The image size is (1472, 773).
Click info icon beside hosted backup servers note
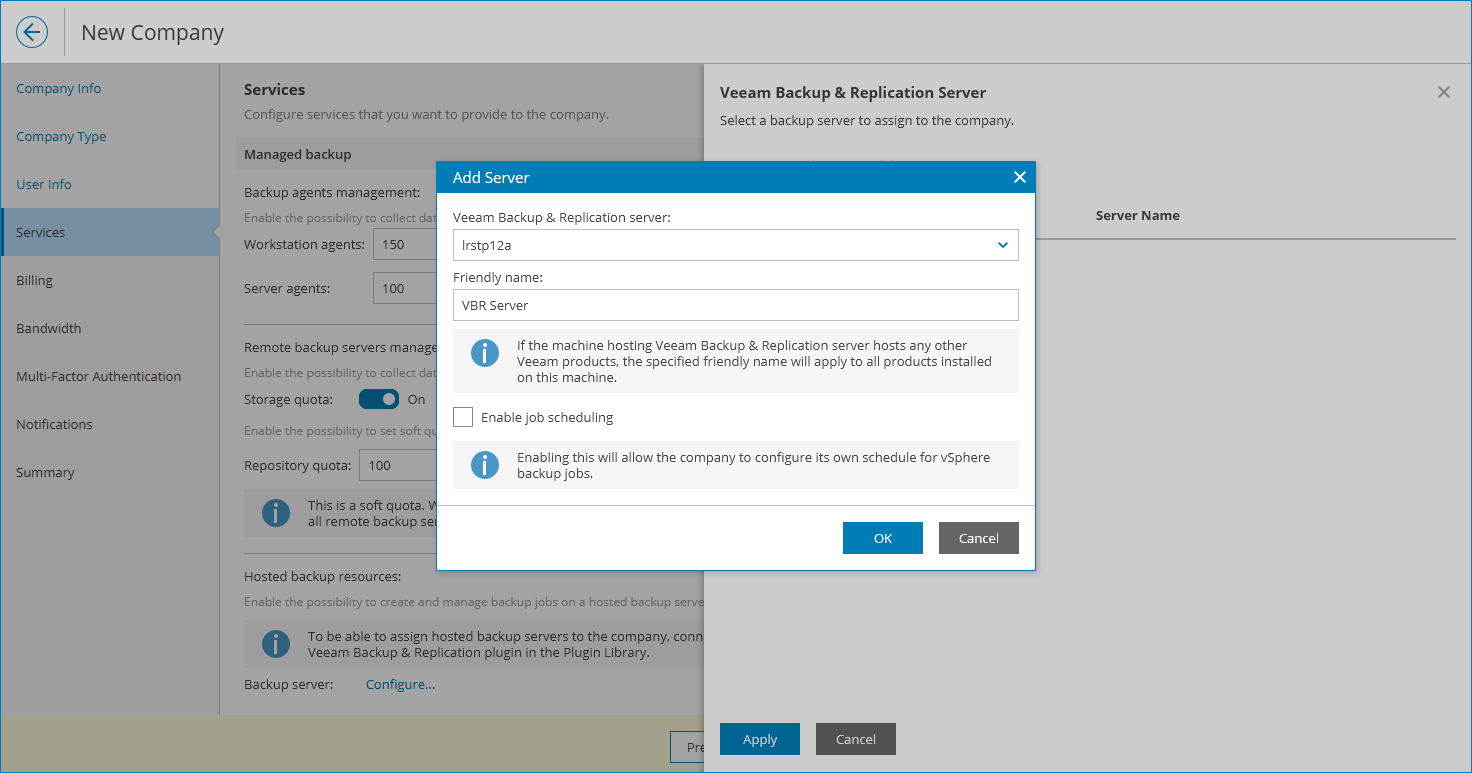(276, 644)
